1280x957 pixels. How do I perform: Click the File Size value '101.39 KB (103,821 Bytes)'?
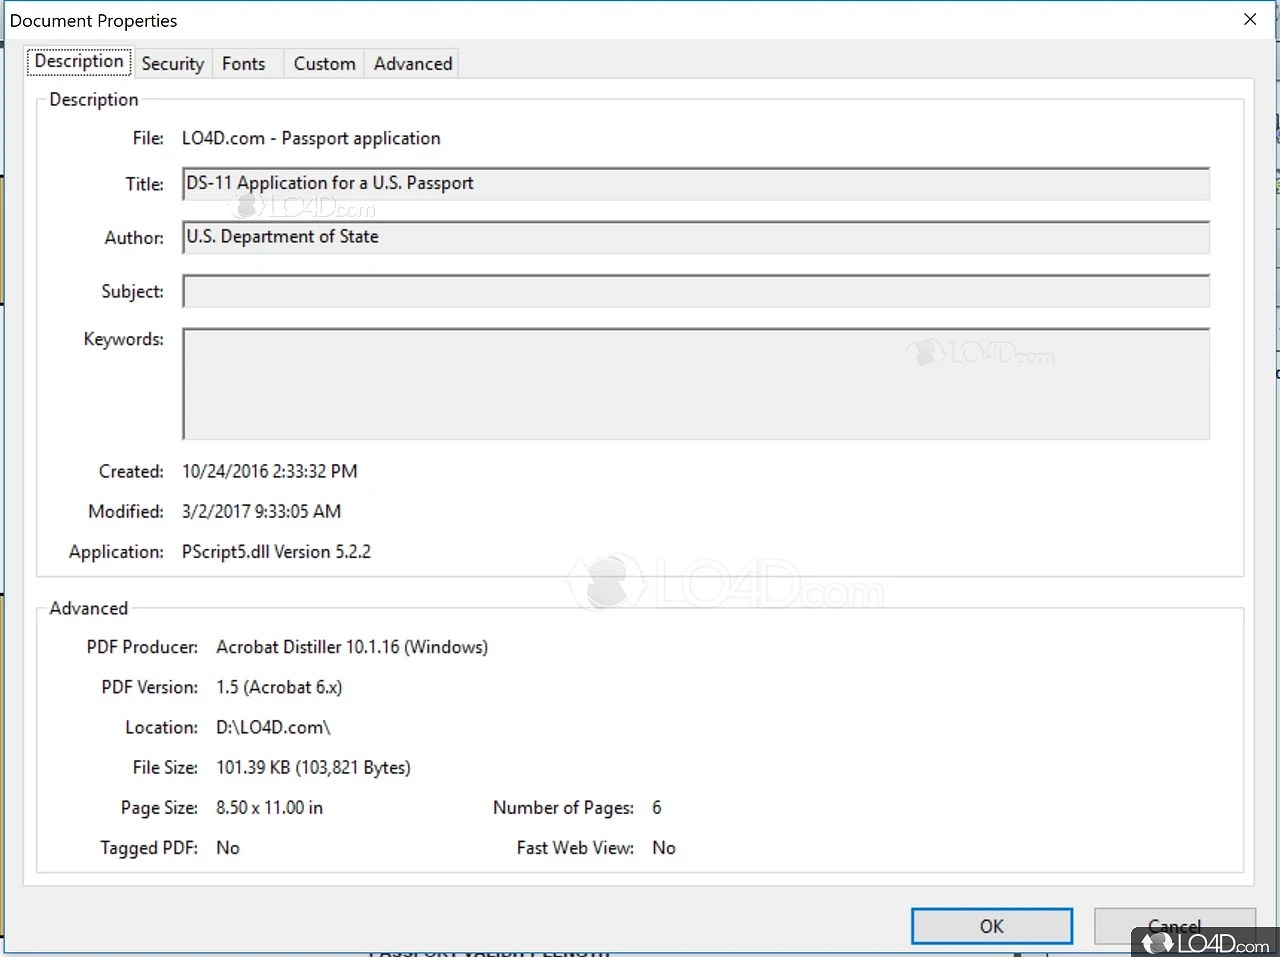[x=313, y=767]
